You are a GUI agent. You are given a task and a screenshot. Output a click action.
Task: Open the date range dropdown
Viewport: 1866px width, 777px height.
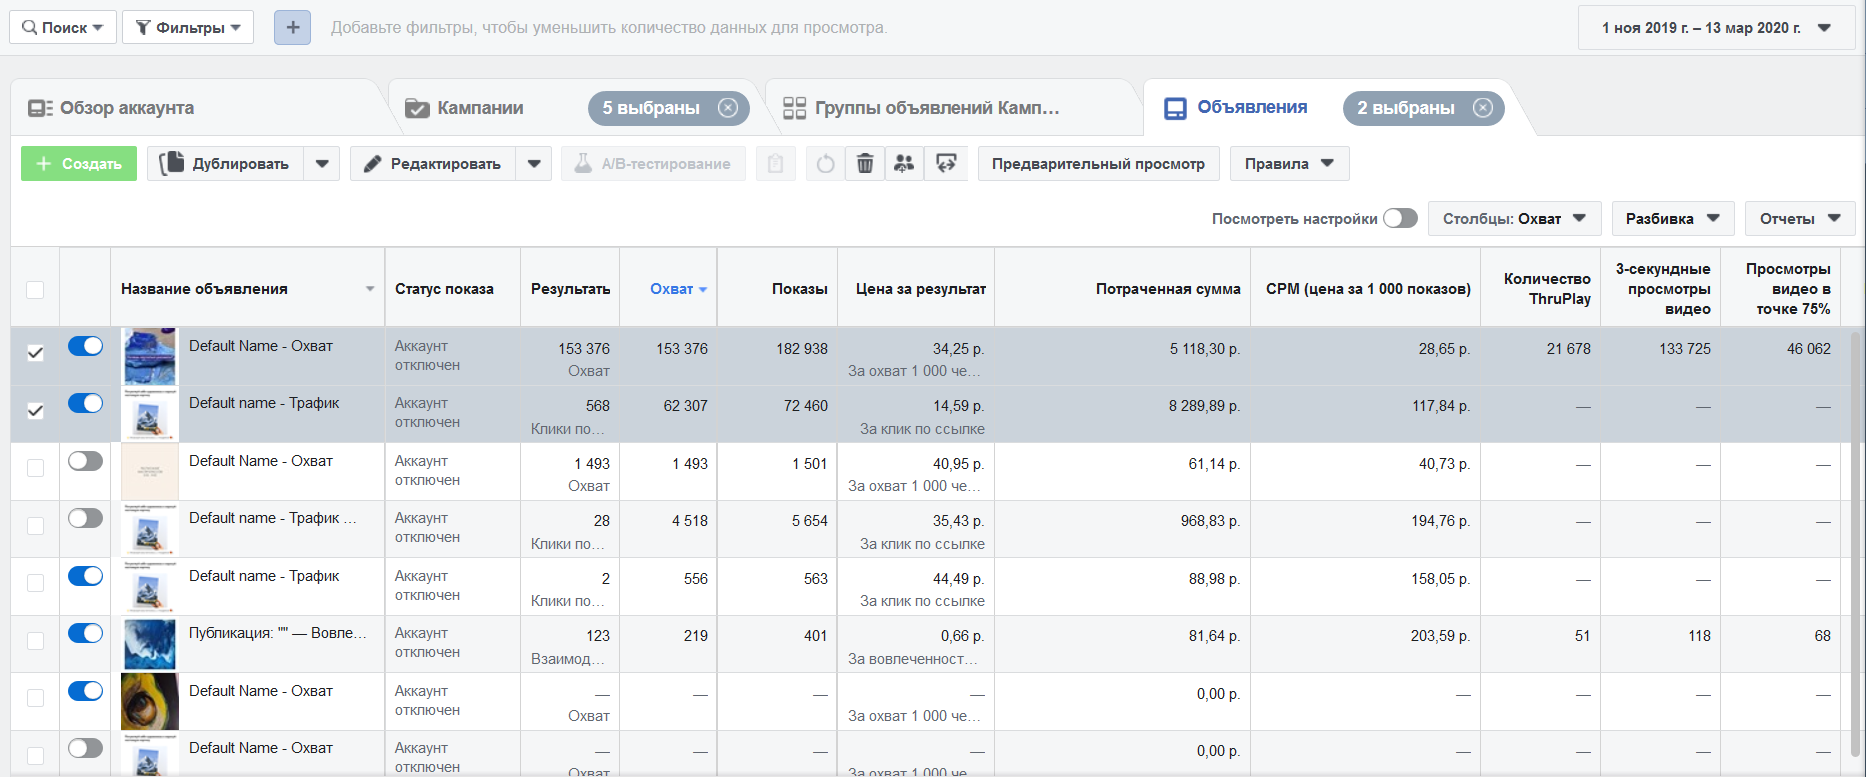point(1716,28)
